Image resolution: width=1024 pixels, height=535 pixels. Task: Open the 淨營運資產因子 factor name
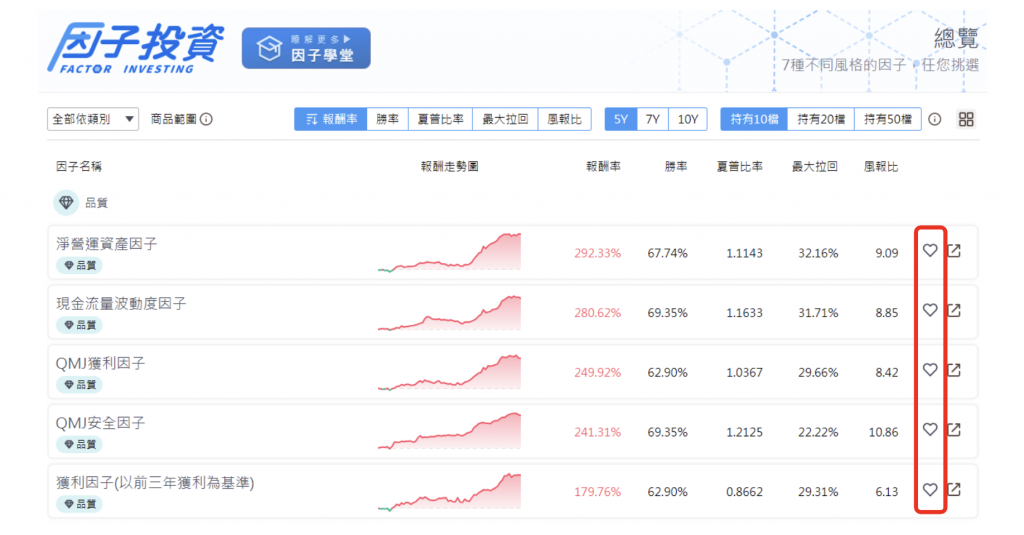pyautogui.click(x=107, y=244)
